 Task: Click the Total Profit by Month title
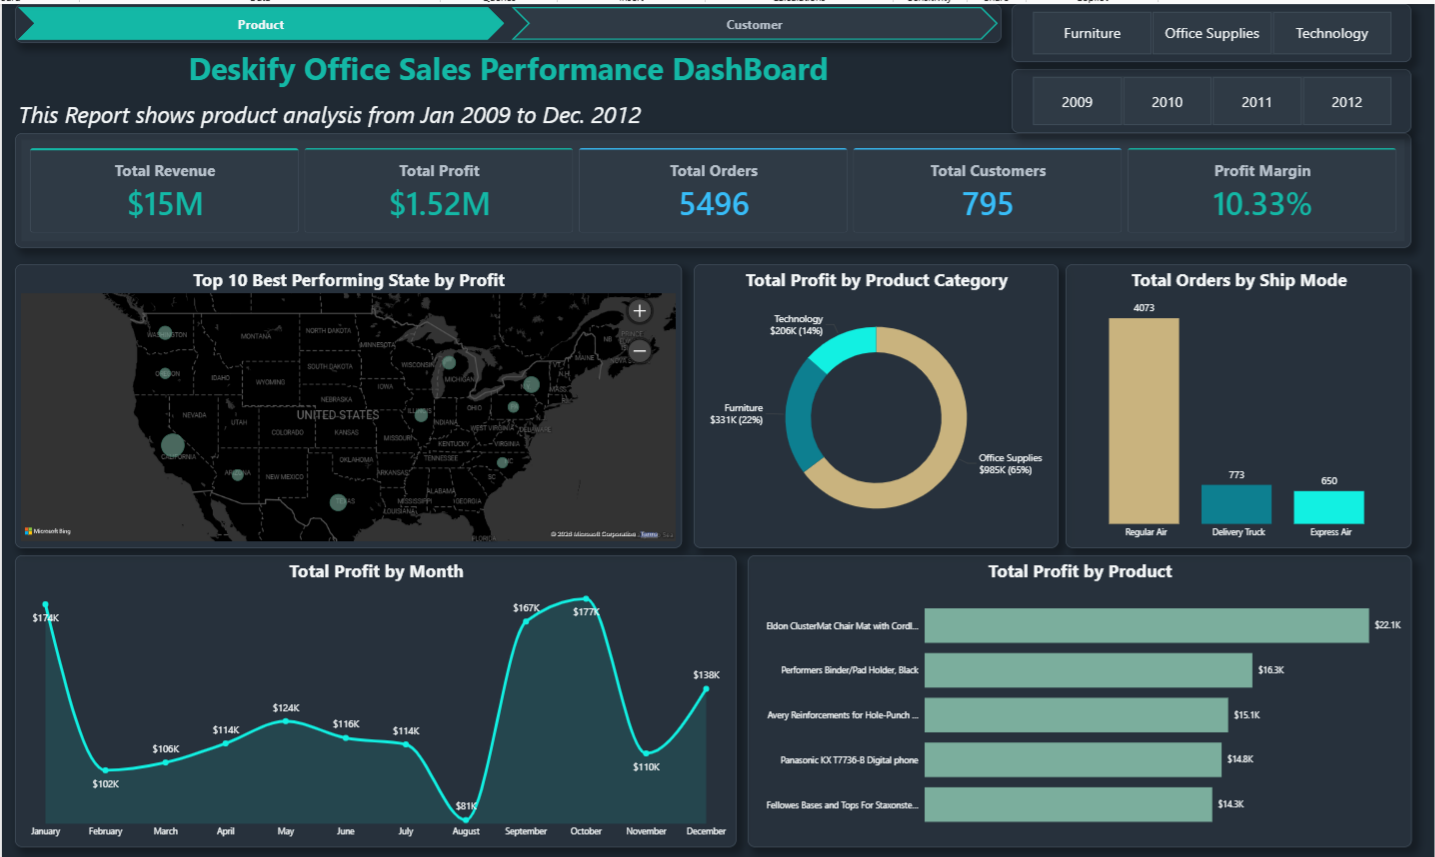click(x=376, y=571)
